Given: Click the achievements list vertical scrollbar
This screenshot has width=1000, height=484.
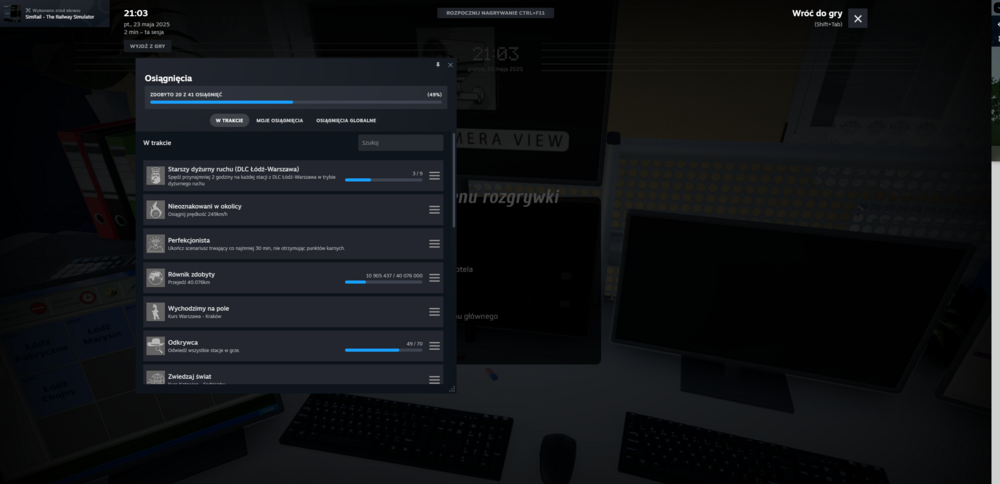Looking at the screenshot, I should pyautogui.click(x=454, y=180).
